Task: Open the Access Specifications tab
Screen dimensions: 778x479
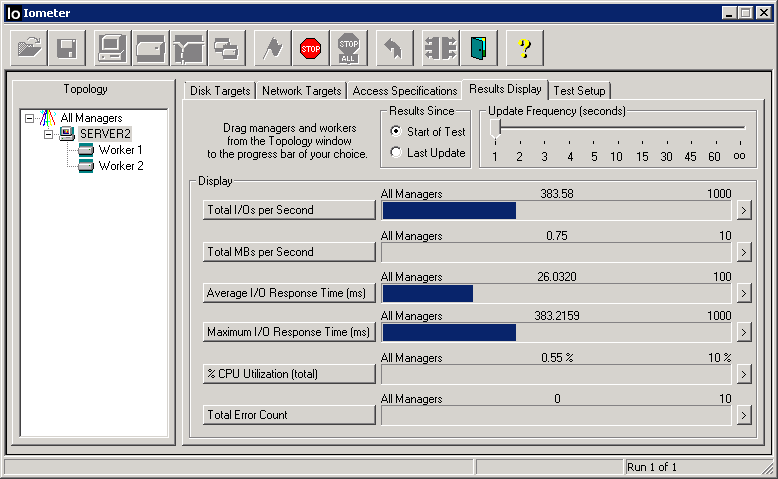Action: click(403, 91)
